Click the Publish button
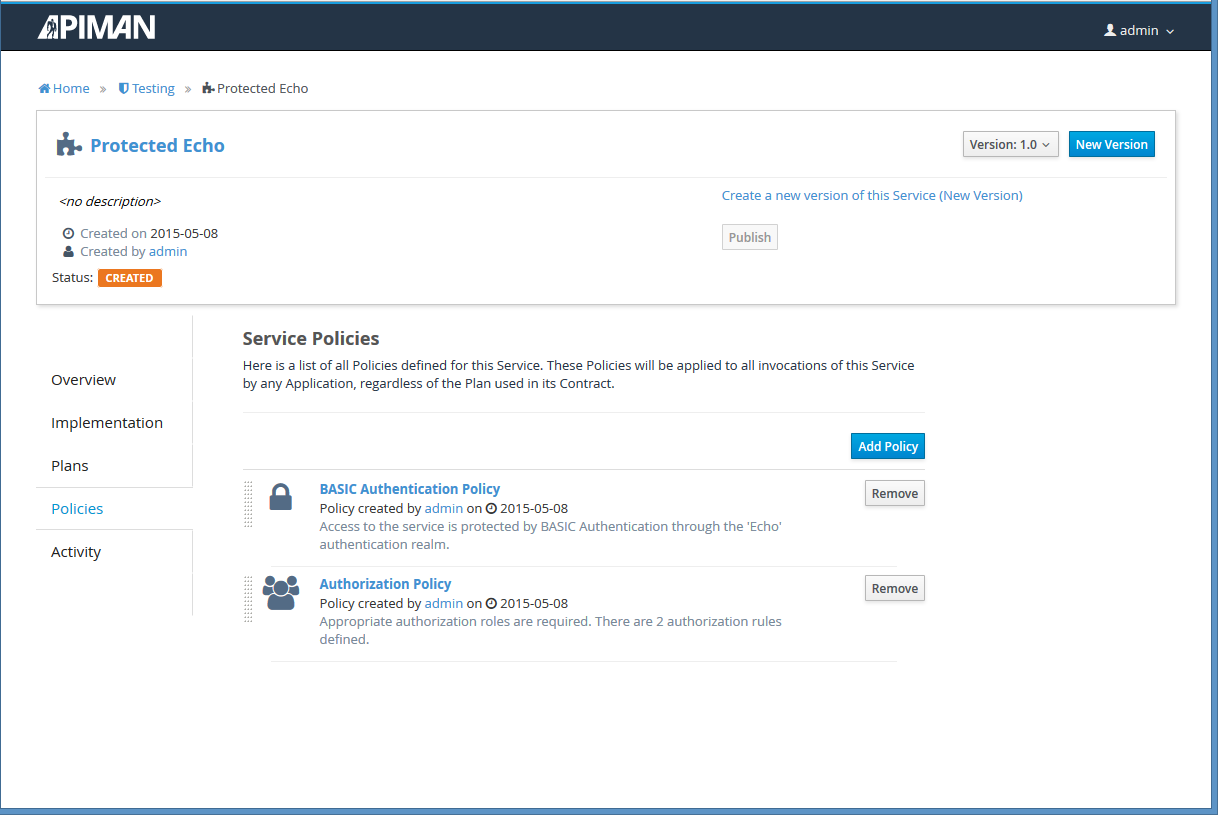Image resolution: width=1218 pixels, height=815 pixels. 750,237
